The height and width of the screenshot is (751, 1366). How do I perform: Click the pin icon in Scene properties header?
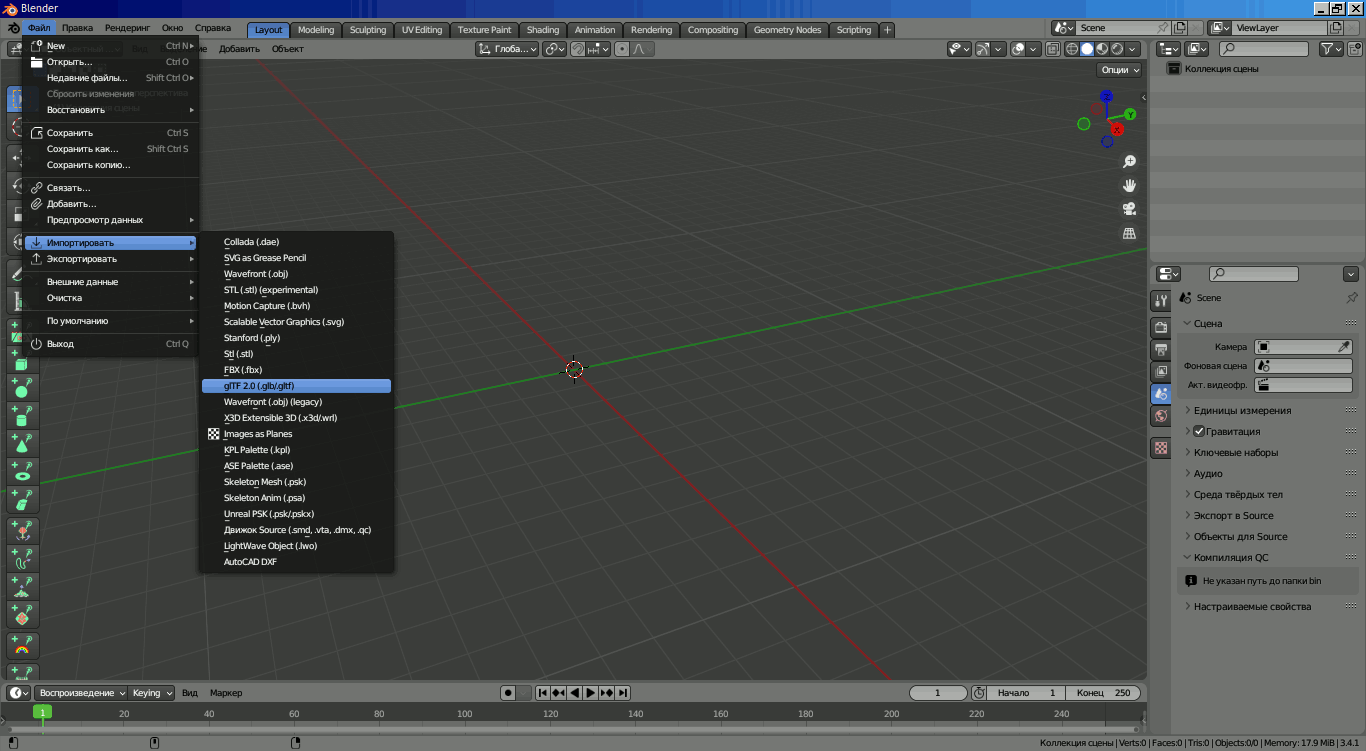coord(1352,298)
